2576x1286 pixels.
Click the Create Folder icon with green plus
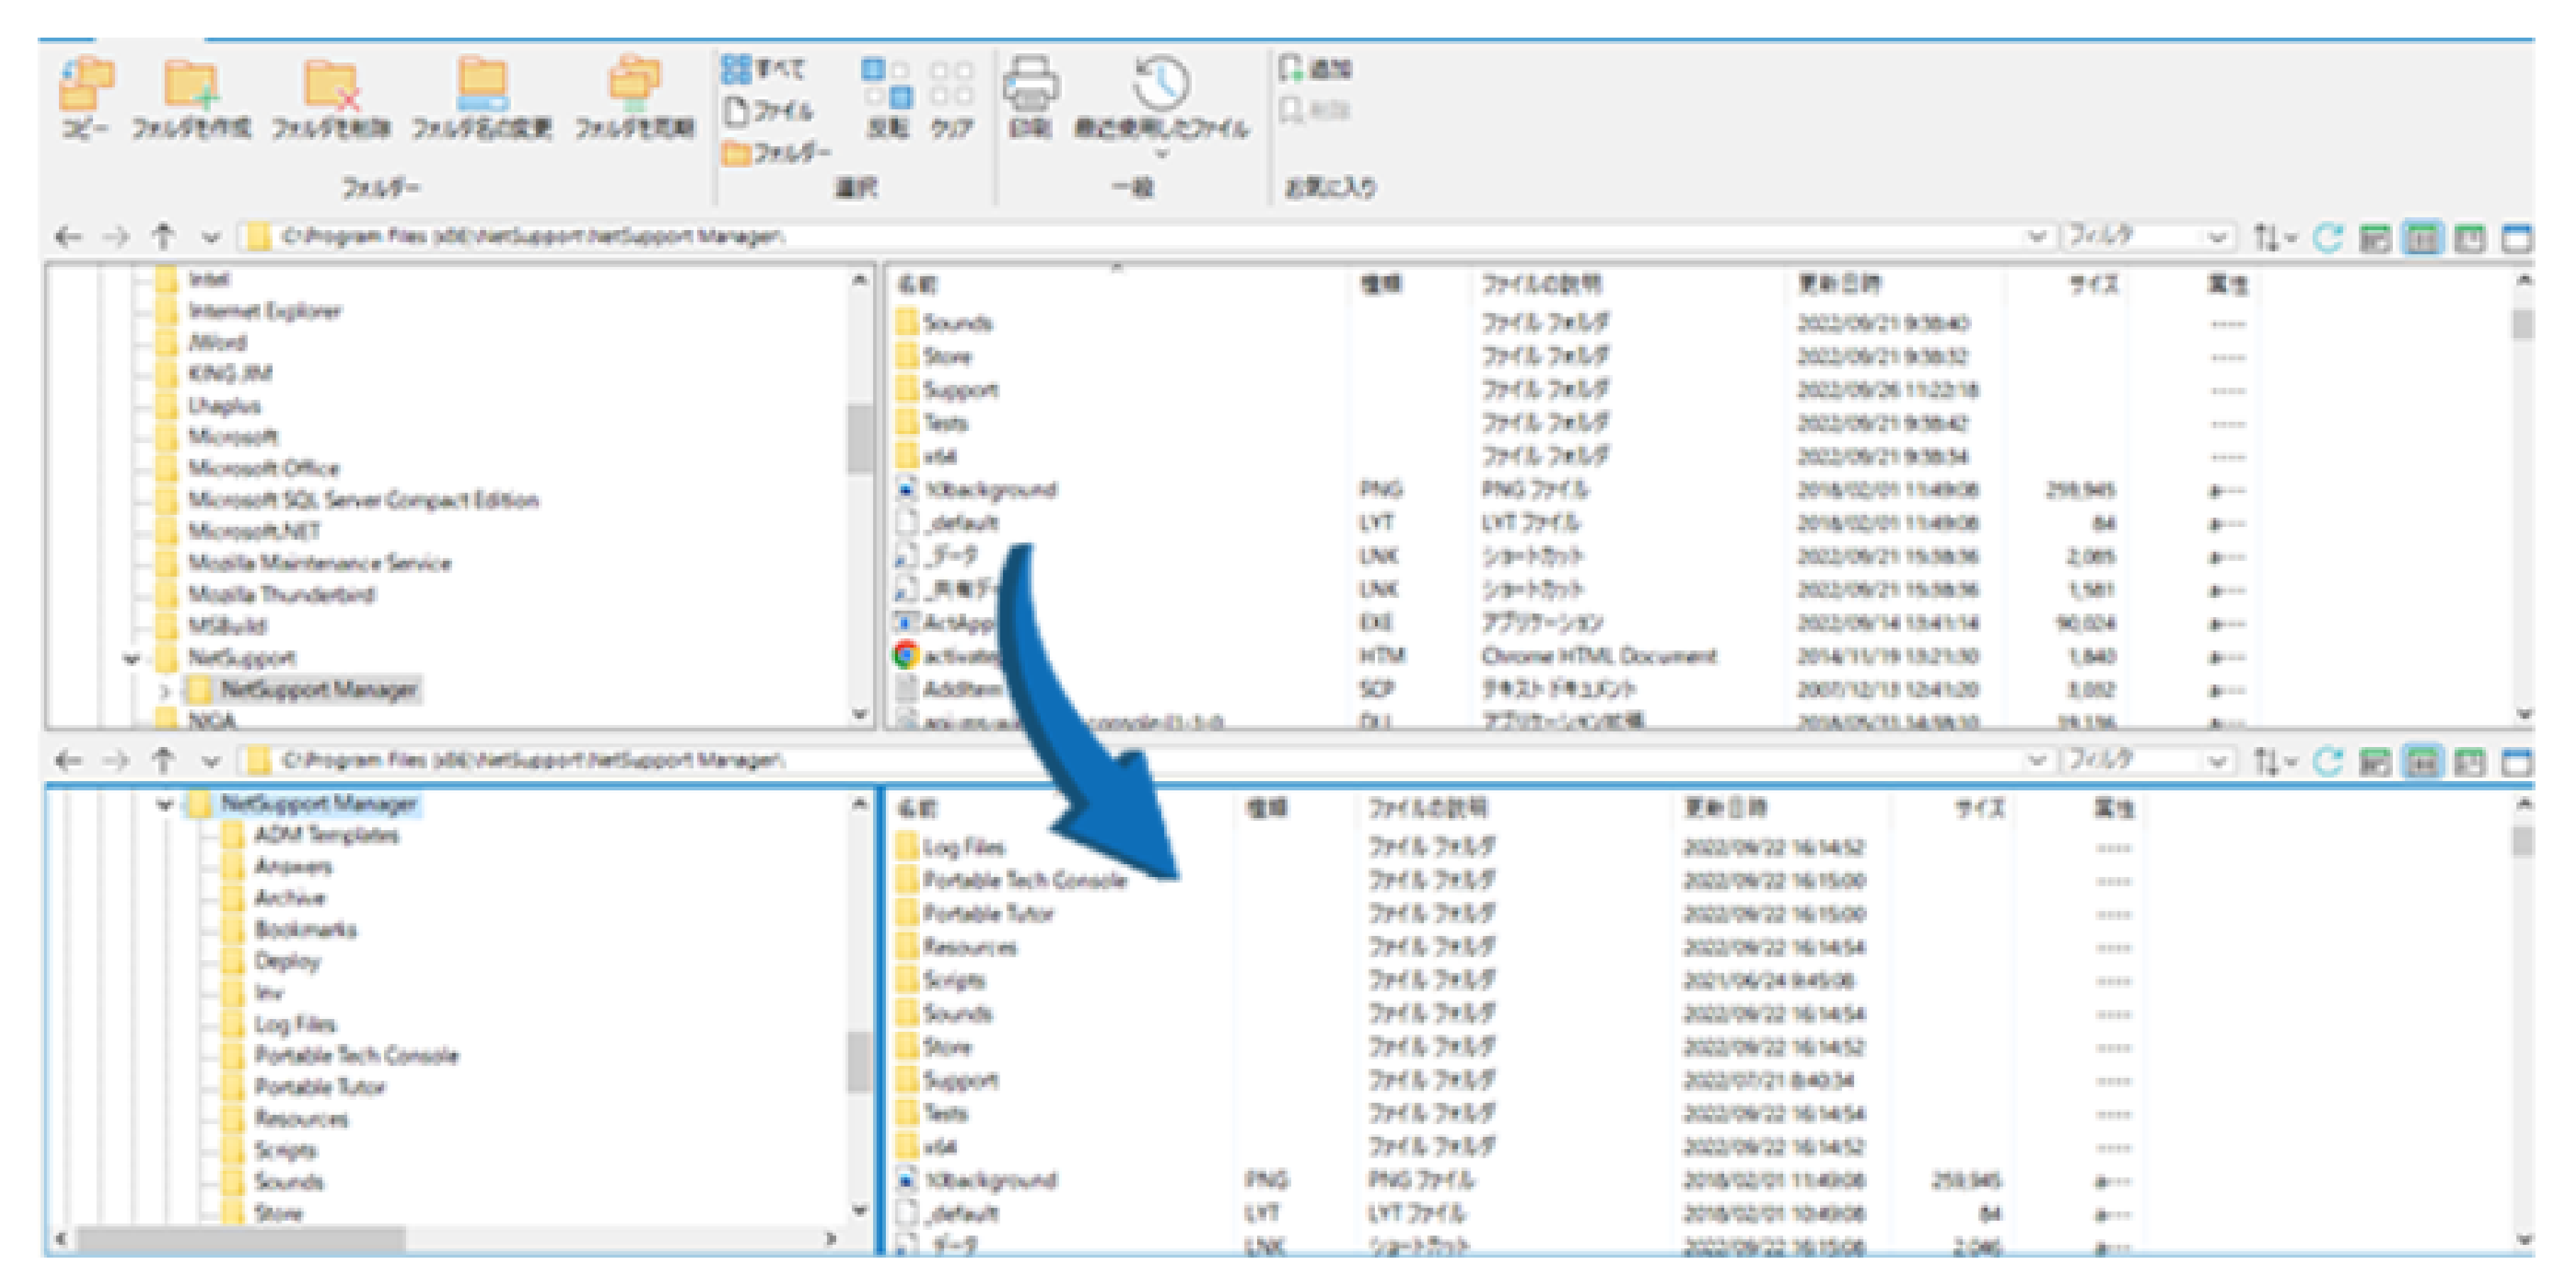click(191, 86)
